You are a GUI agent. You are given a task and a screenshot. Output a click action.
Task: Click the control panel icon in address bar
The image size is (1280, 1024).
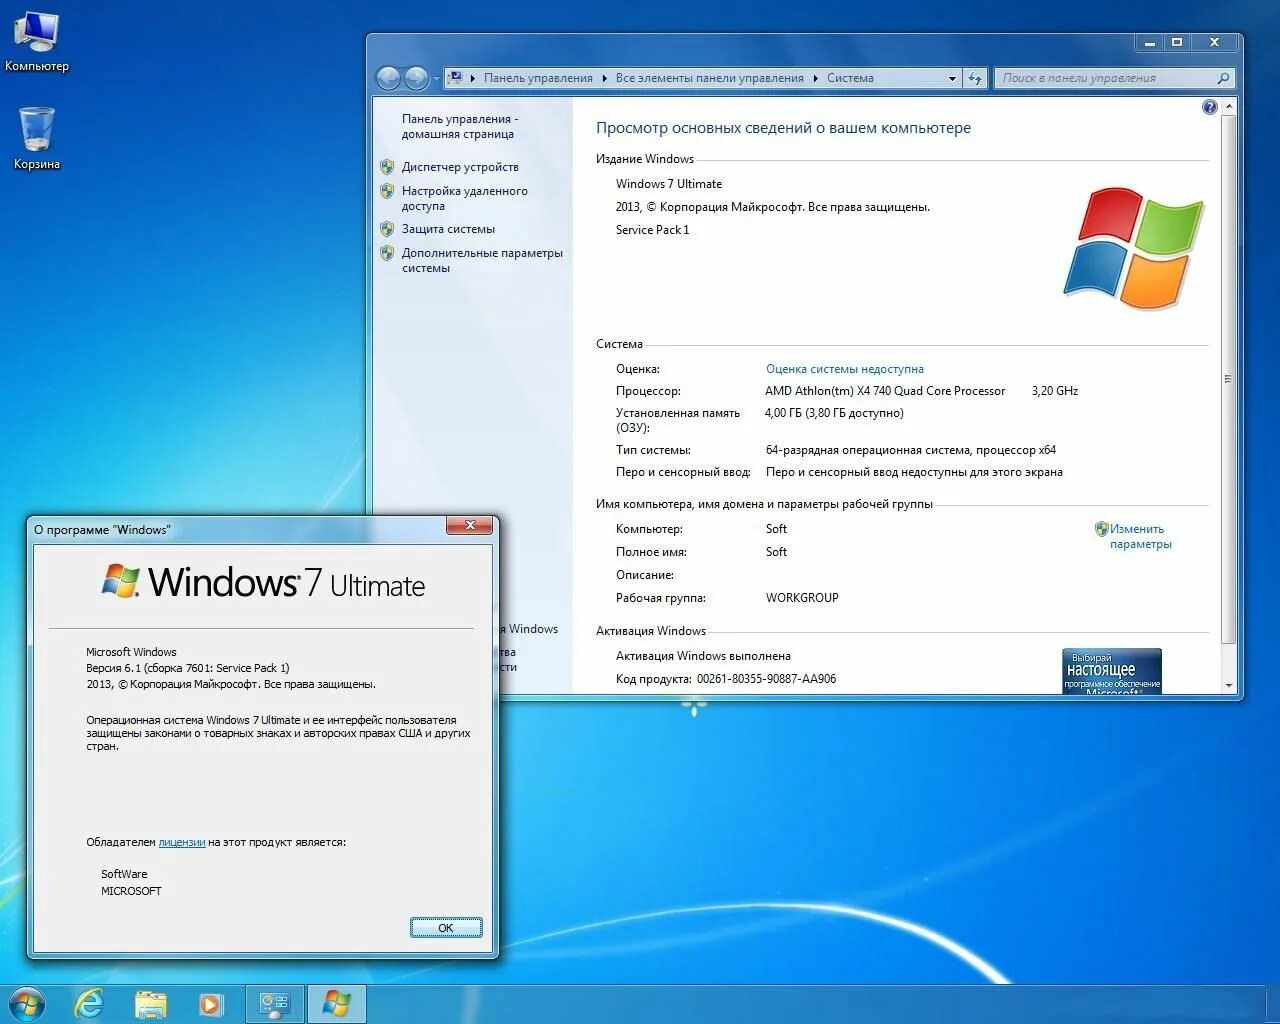455,77
